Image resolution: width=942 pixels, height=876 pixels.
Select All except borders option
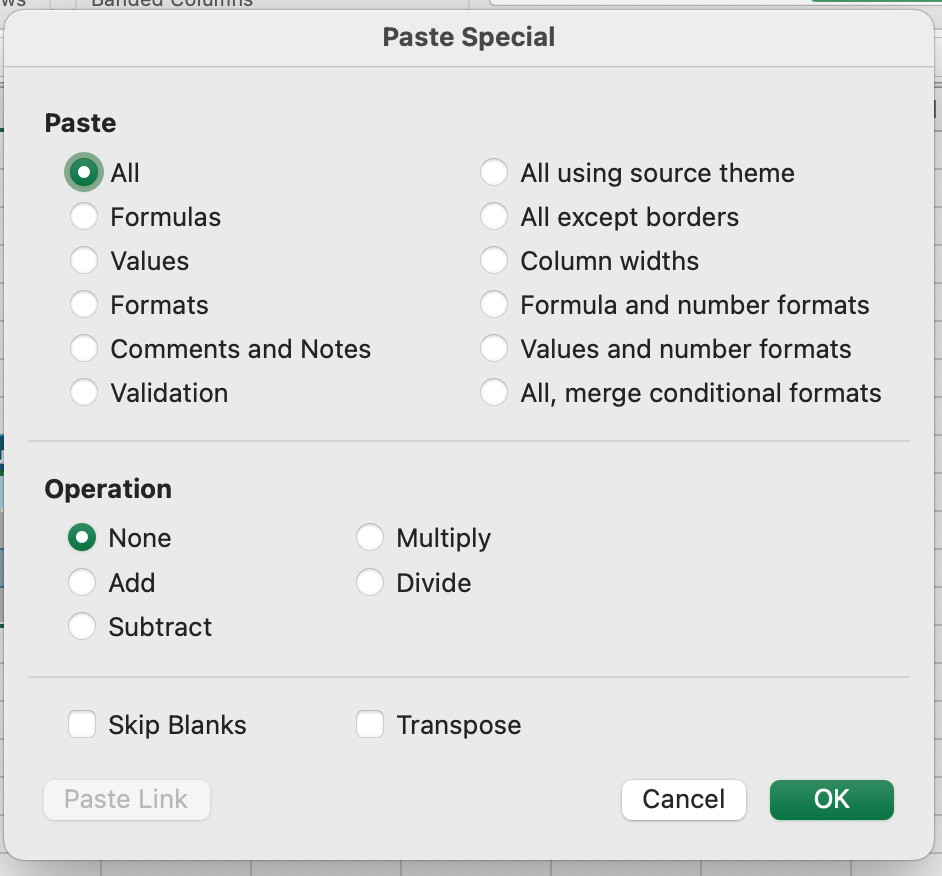point(494,217)
